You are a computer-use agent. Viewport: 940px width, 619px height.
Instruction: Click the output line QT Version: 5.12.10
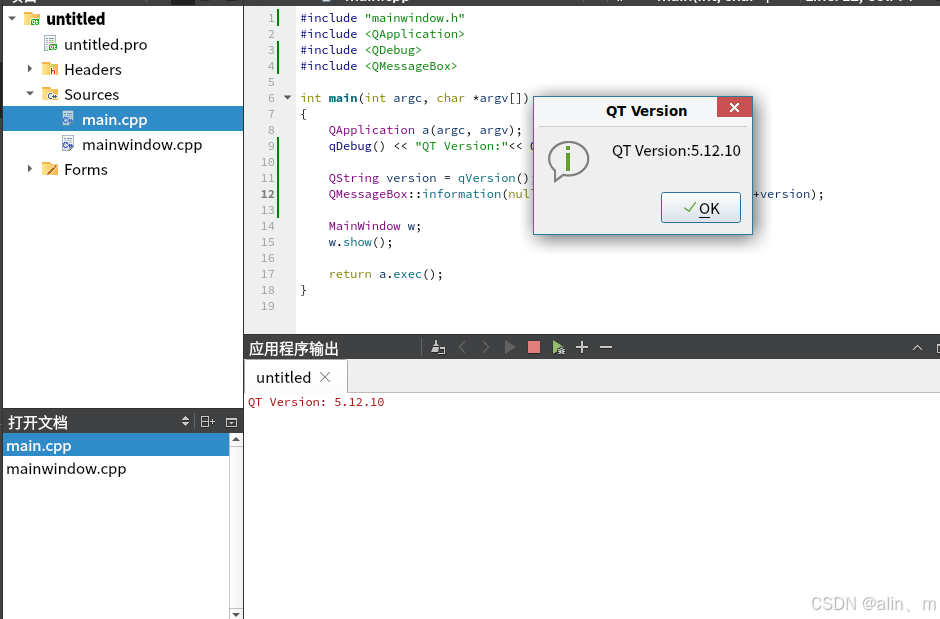click(317, 402)
